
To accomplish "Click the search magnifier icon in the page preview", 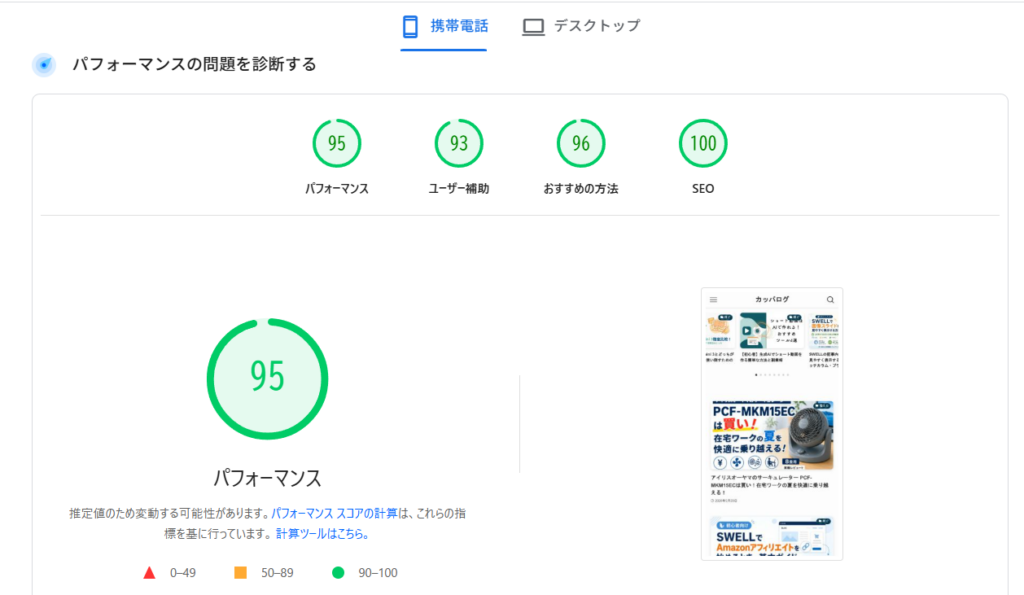I will click(830, 300).
